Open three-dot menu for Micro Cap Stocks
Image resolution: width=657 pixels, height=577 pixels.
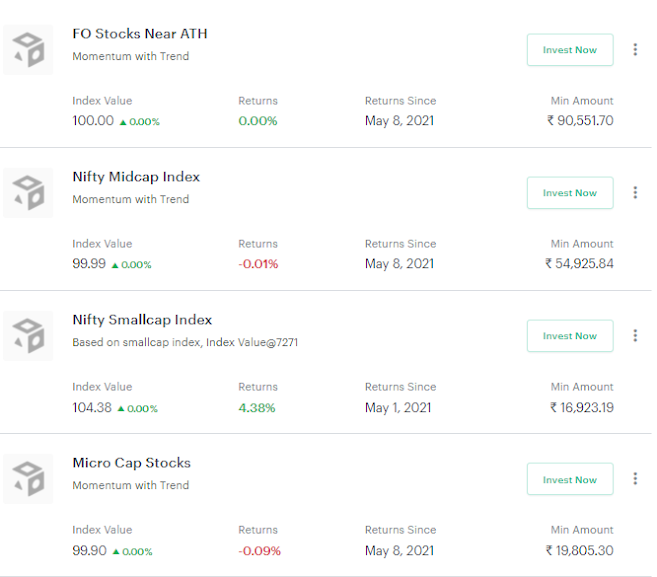(635, 479)
